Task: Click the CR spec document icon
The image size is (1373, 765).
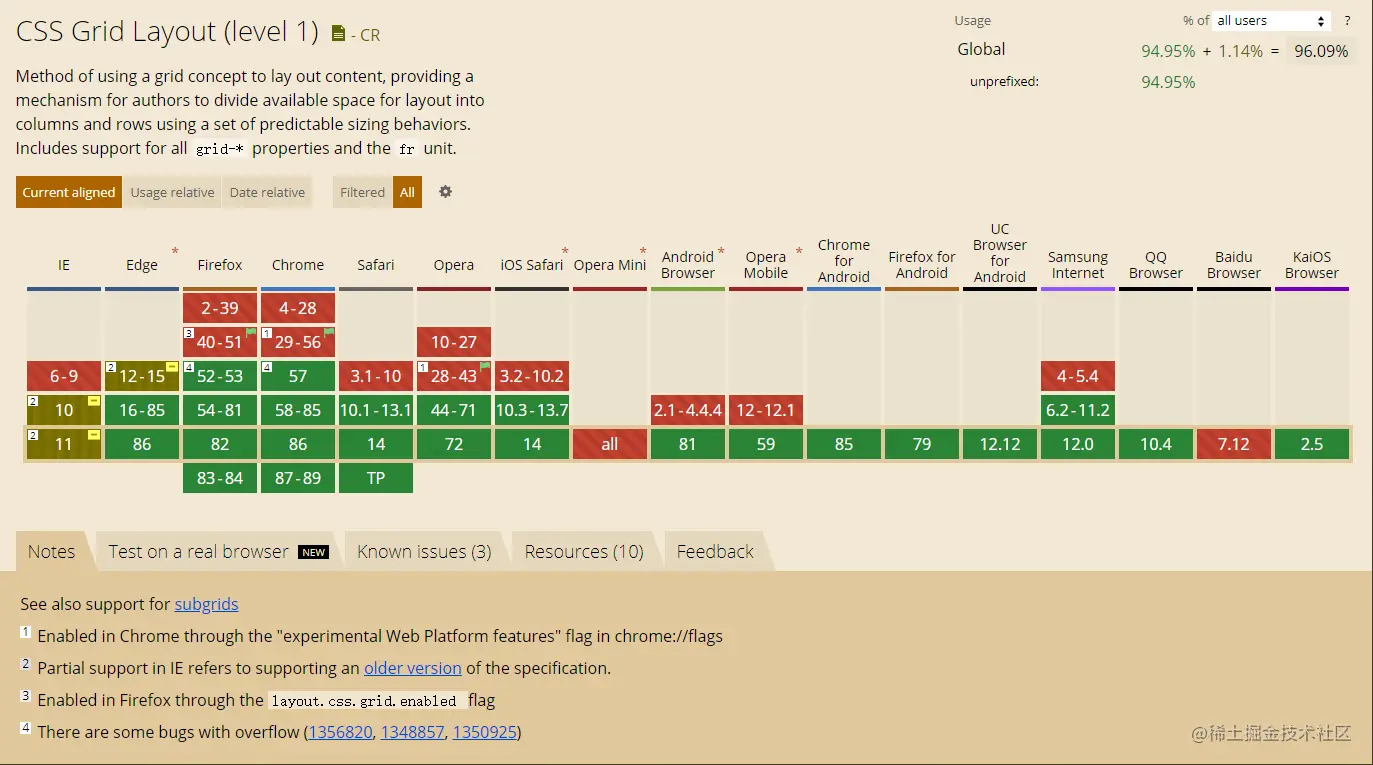Action: click(x=338, y=34)
